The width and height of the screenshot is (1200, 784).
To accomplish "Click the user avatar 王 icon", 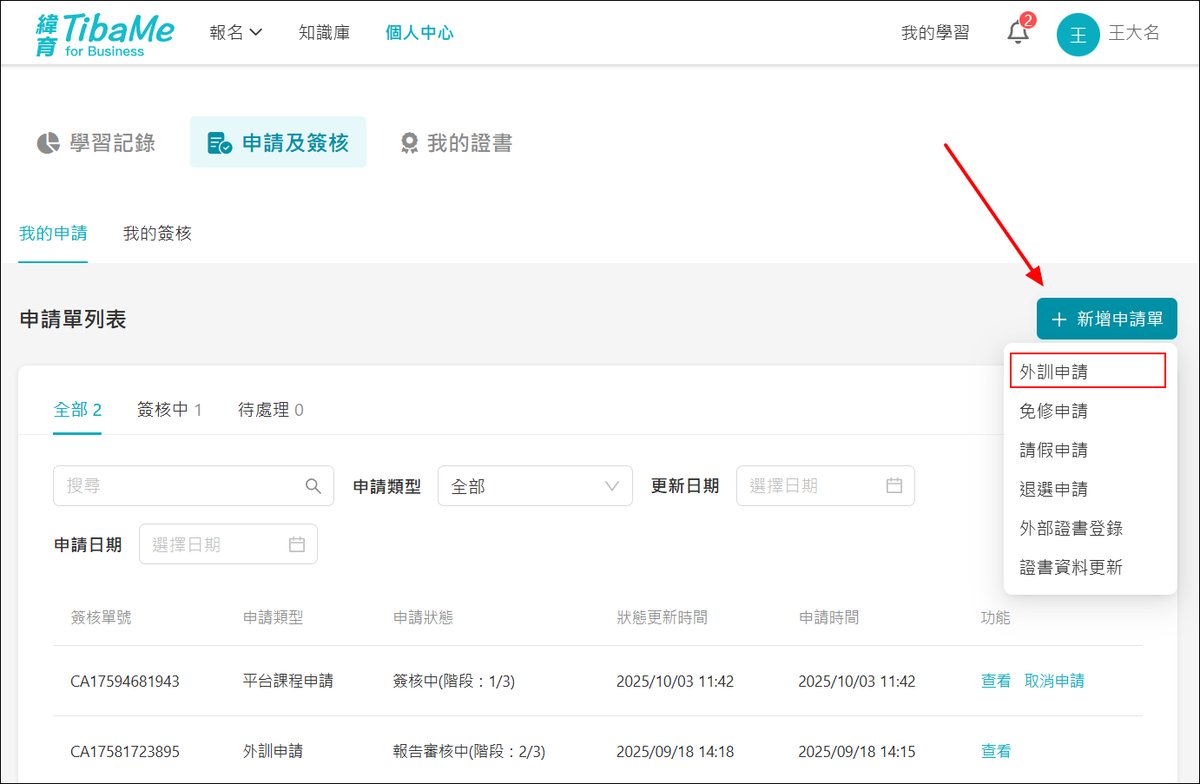I will [x=1078, y=34].
